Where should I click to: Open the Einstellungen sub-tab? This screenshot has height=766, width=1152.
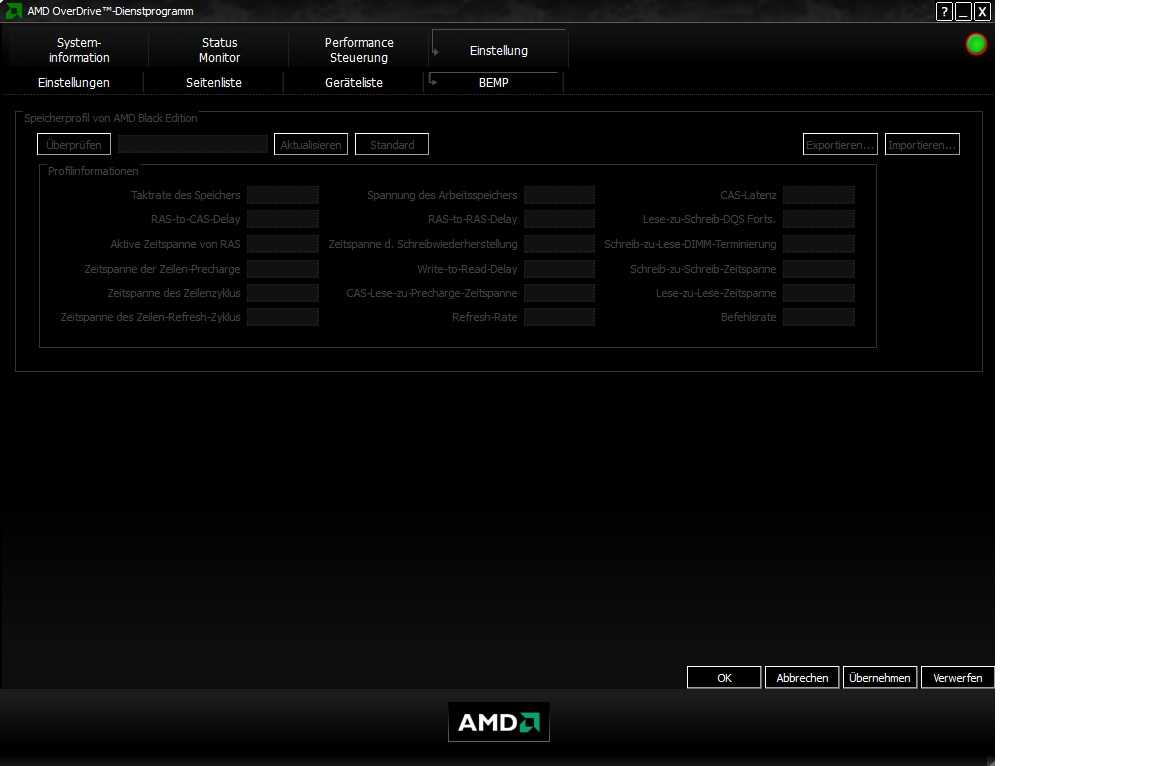(73, 82)
